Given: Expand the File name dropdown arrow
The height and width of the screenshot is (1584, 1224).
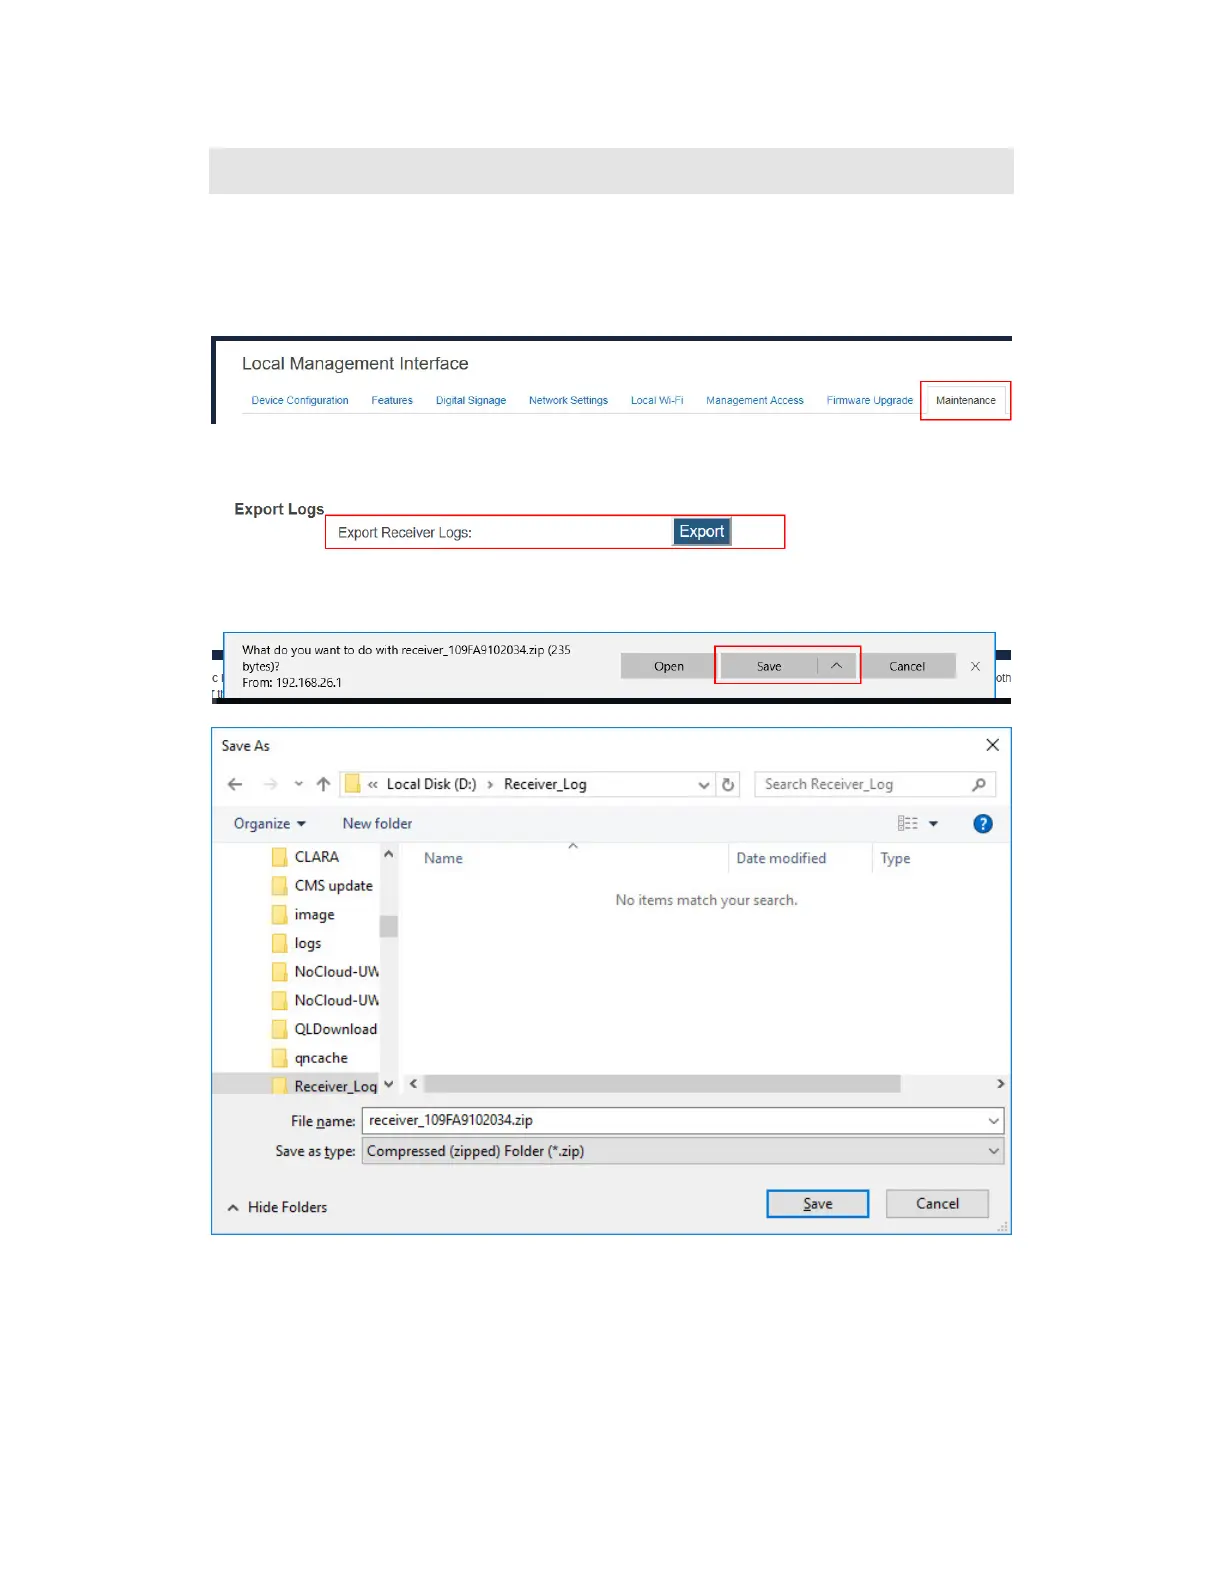Looking at the screenshot, I should [994, 1121].
